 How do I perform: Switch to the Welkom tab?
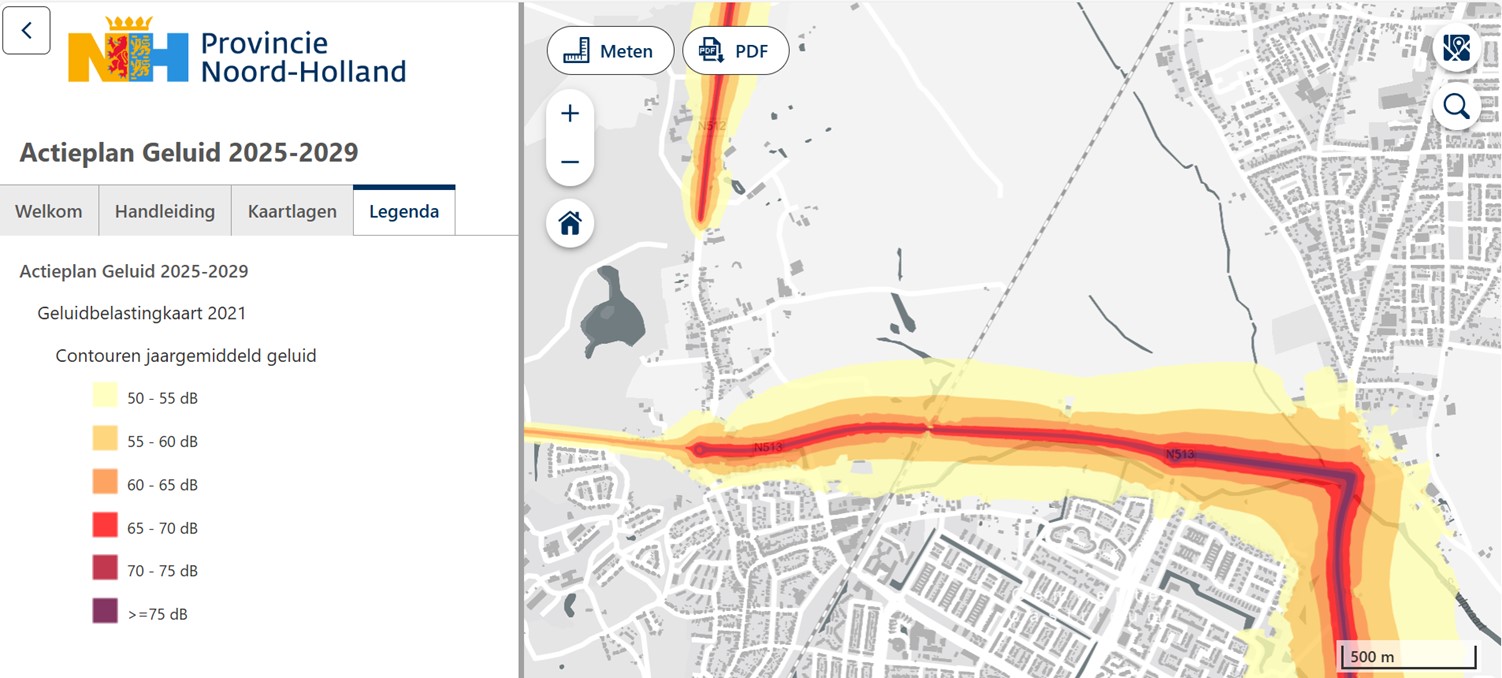click(49, 211)
